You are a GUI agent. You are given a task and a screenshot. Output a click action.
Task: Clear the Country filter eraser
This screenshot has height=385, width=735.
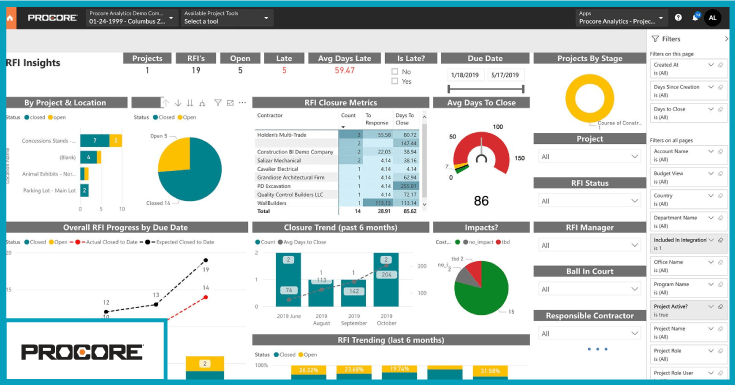point(720,195)
